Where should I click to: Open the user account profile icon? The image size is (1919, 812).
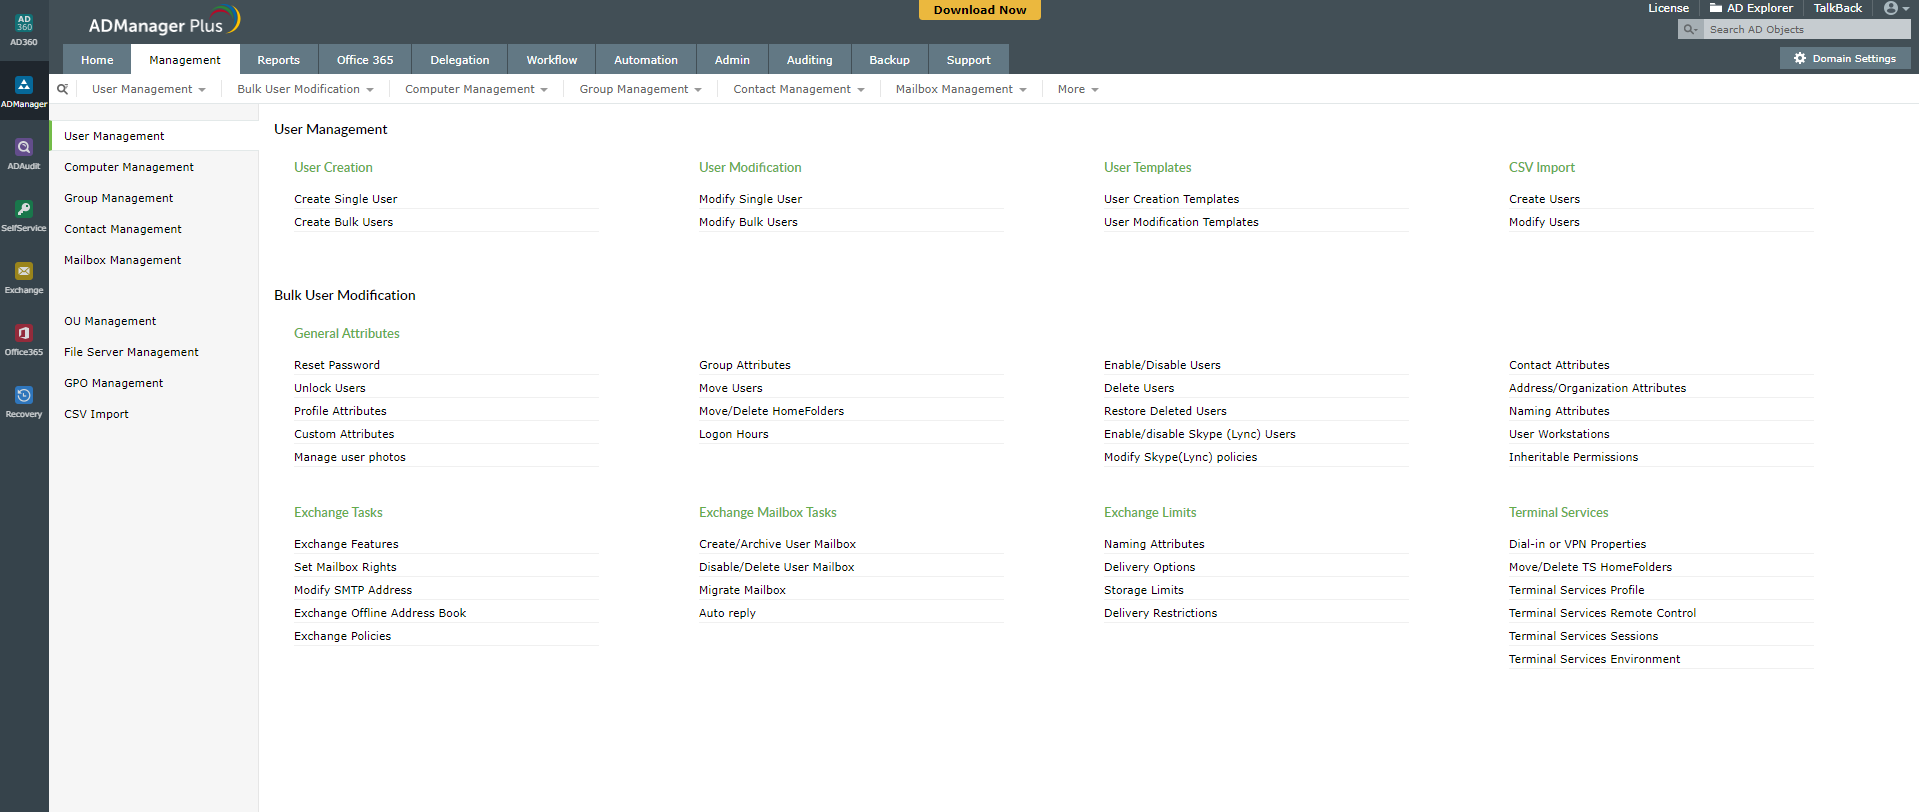tap(1895, 8)
